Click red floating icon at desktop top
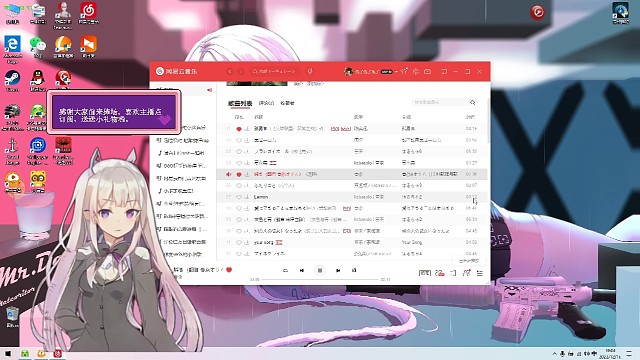The image size is (640, 360). (x=538, y=12)
